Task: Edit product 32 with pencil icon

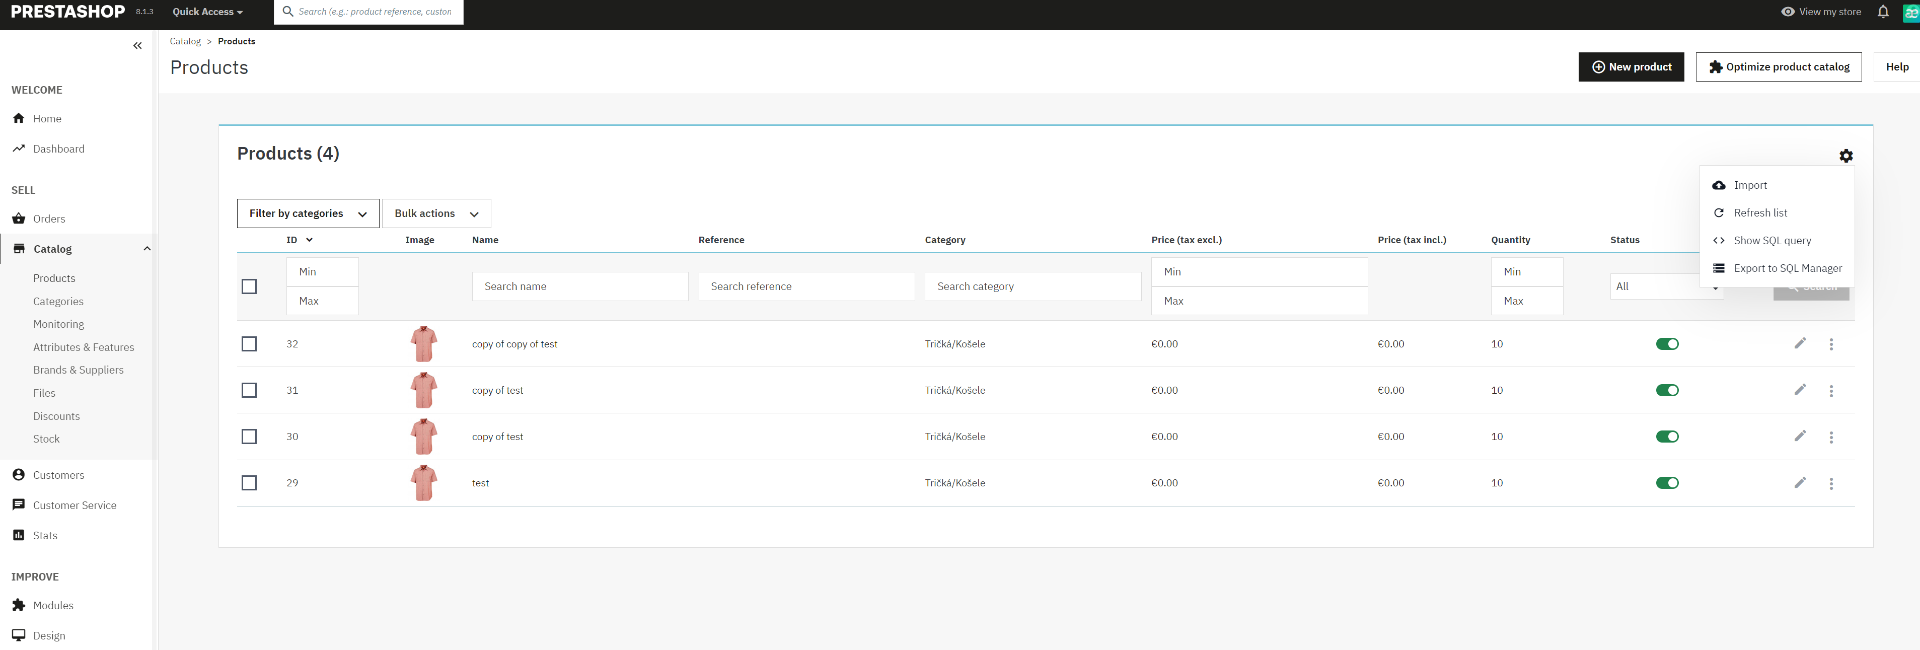Action: coord(1800,343)
